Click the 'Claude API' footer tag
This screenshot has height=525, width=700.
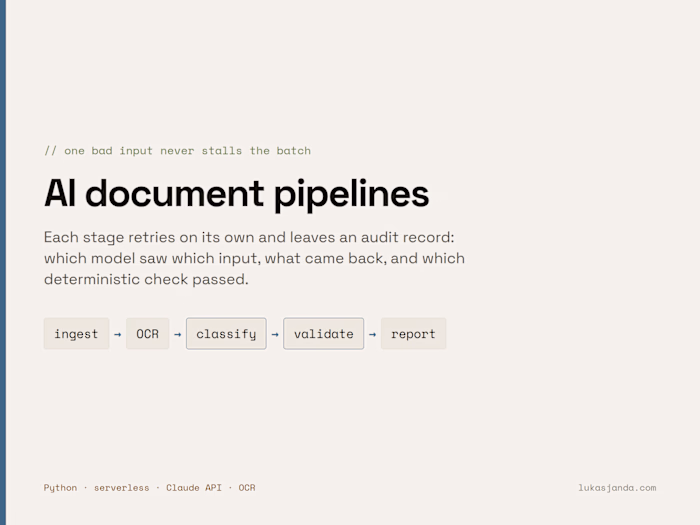pyautogui.click(x=194, y=488)
